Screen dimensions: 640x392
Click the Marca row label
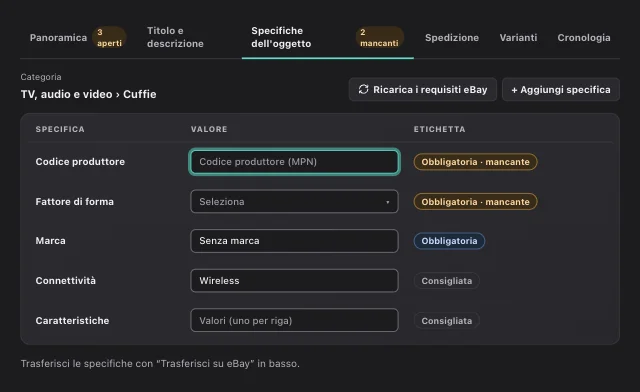click(50, 241)
